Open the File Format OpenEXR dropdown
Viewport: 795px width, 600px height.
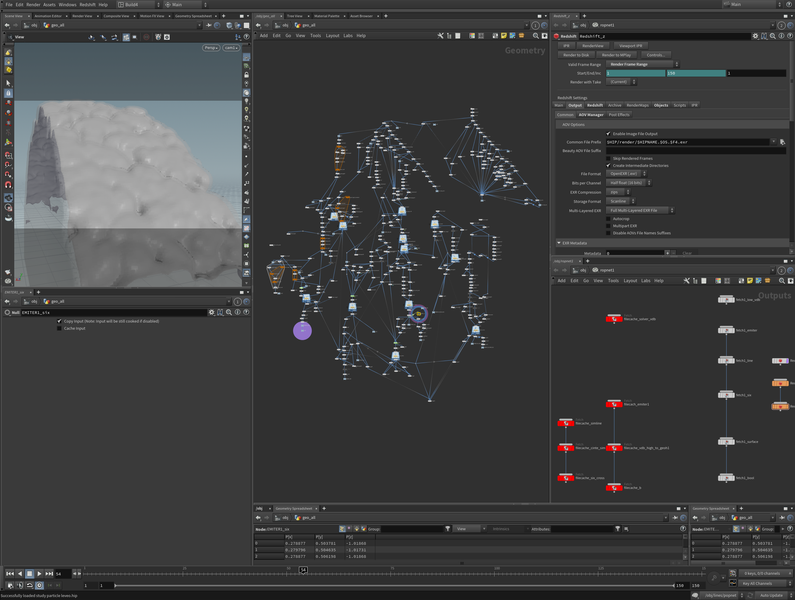(x=627, y=173)
